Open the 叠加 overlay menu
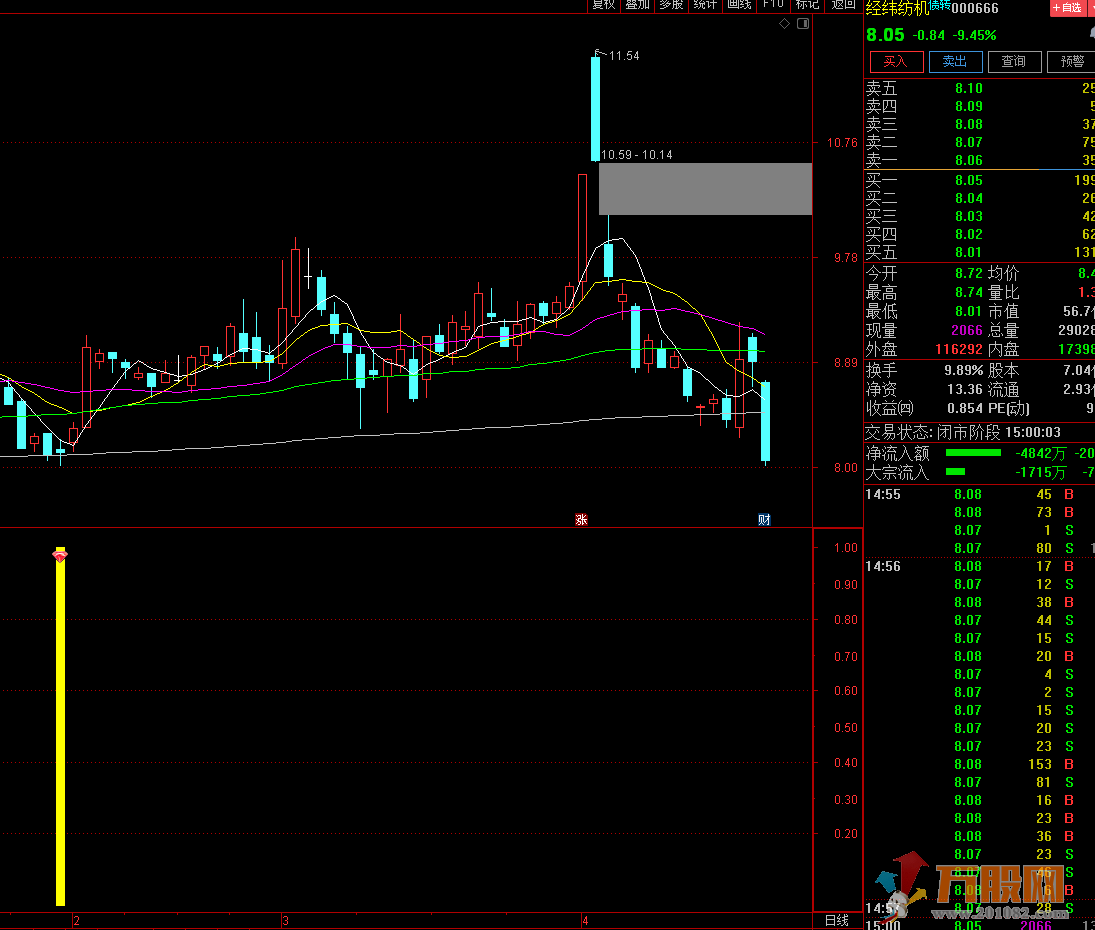This screenshot has width=1095, height=930. click(637, 5)
